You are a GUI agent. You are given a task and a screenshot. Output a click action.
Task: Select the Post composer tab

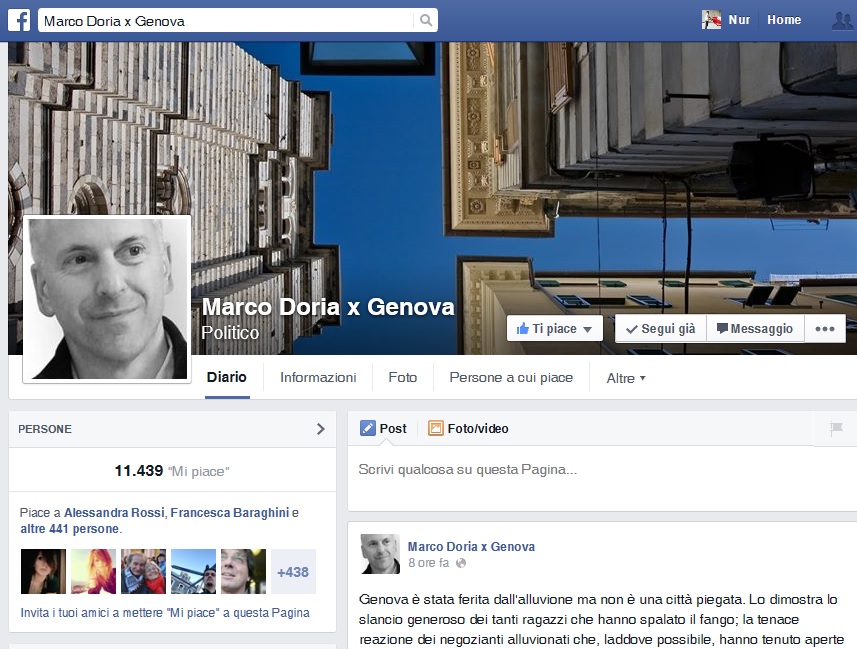(383, 429)
